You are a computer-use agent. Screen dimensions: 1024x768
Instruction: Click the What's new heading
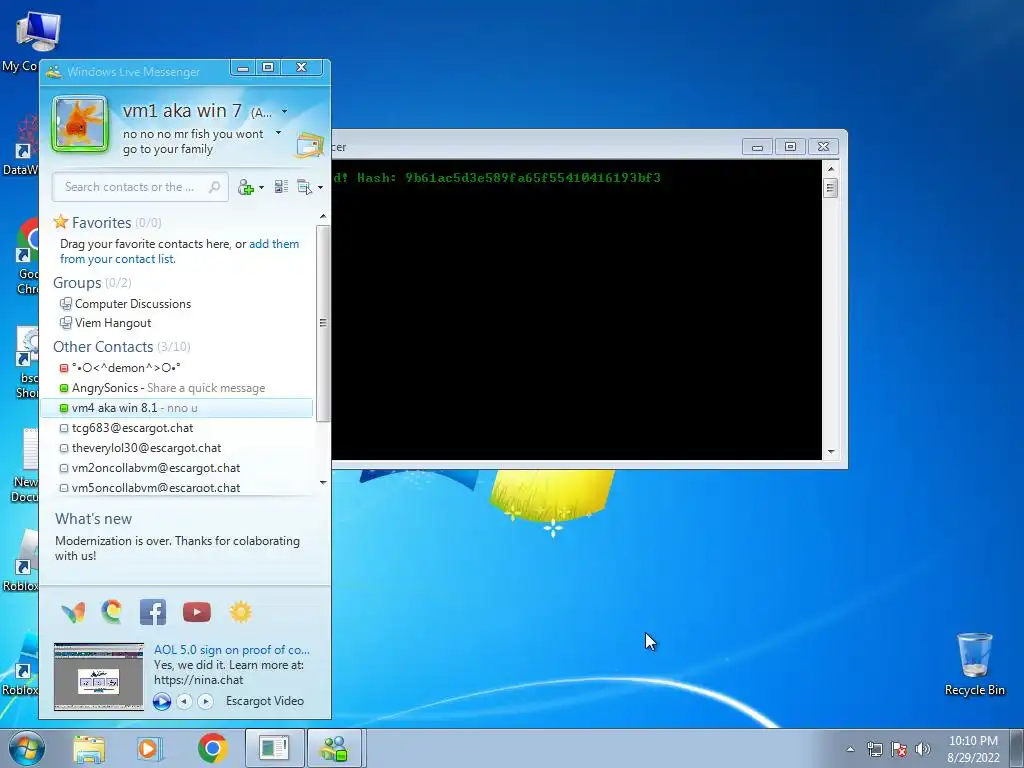point(93,519)
